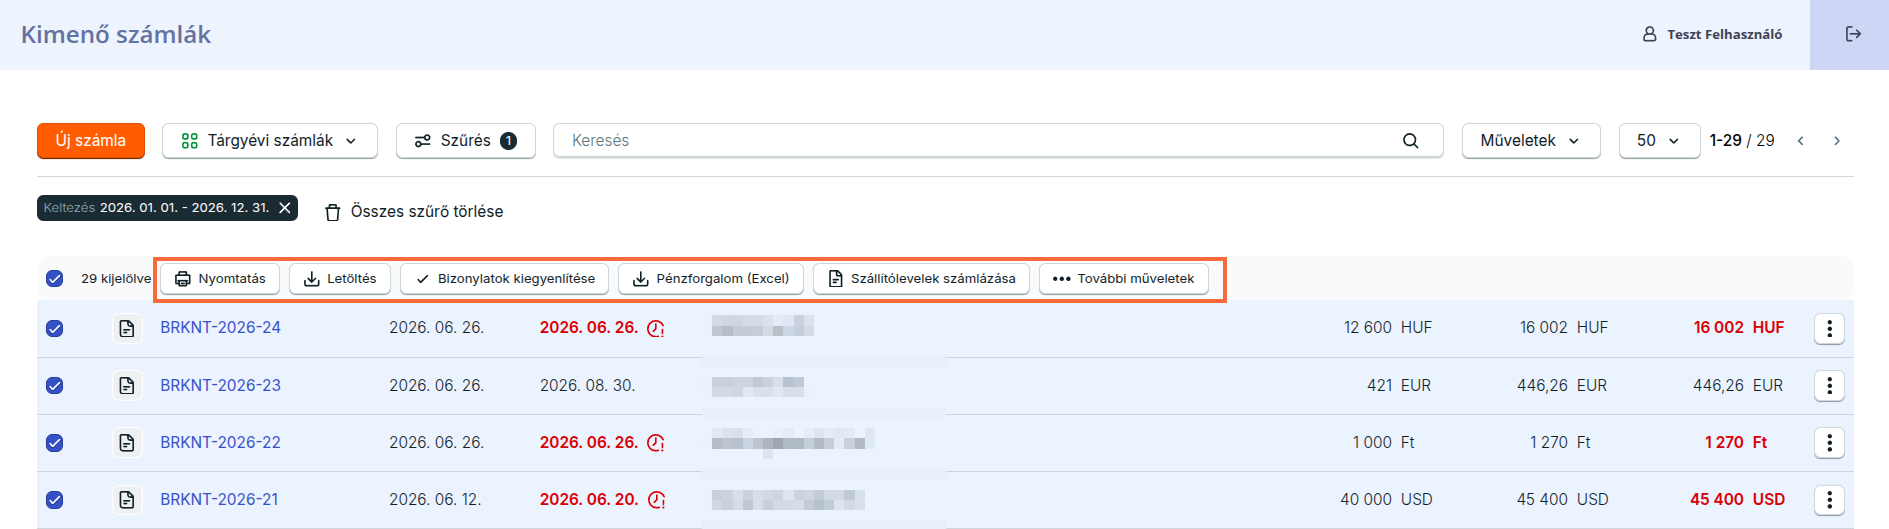Click Bizonylatok kiegyenlítése button

505,279
